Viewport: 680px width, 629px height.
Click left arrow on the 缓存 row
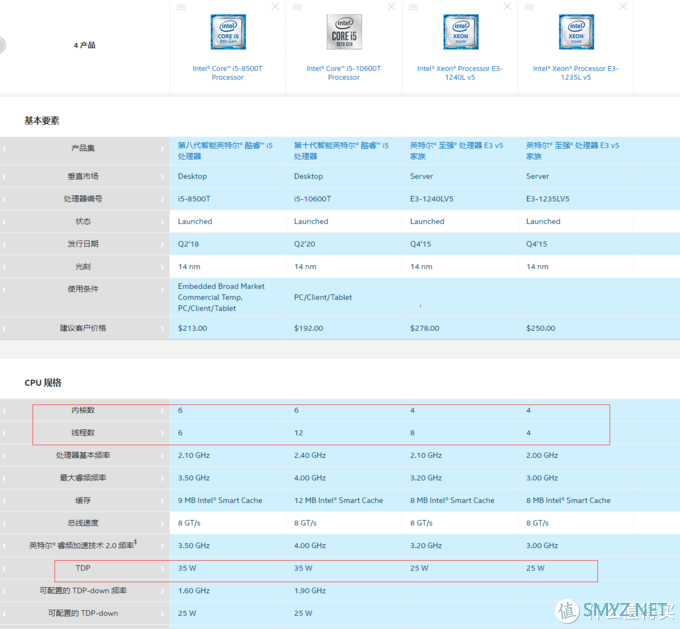(4, 500)
